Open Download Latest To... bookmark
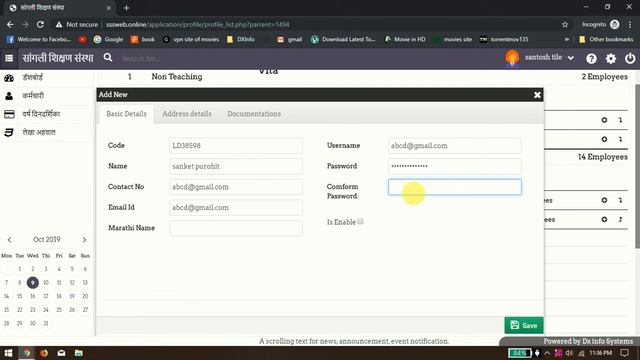This screenshot has width=640, height=360. coord(343,39)
